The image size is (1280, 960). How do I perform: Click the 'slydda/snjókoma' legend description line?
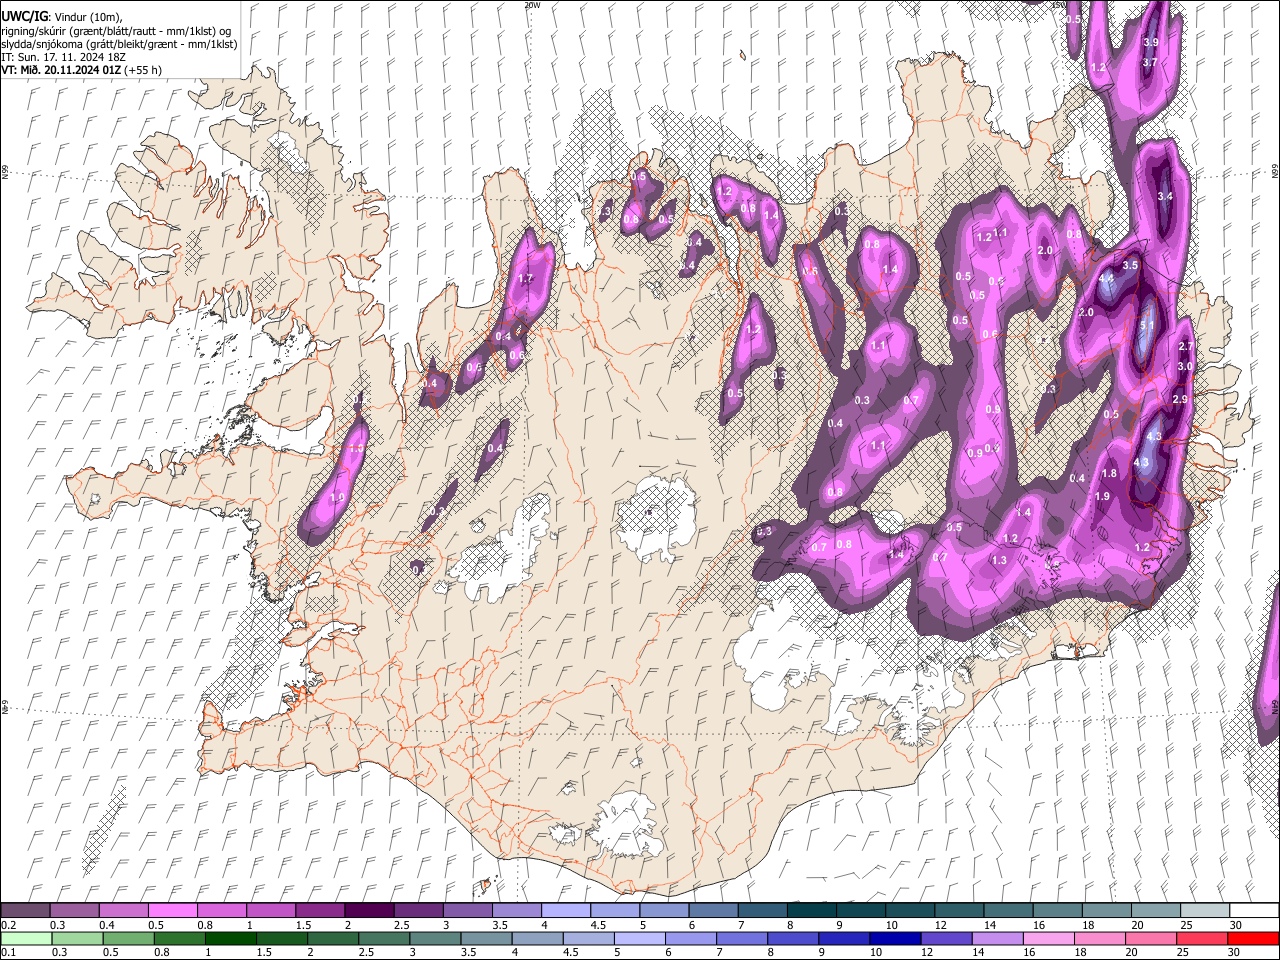(x=119, y=44)
